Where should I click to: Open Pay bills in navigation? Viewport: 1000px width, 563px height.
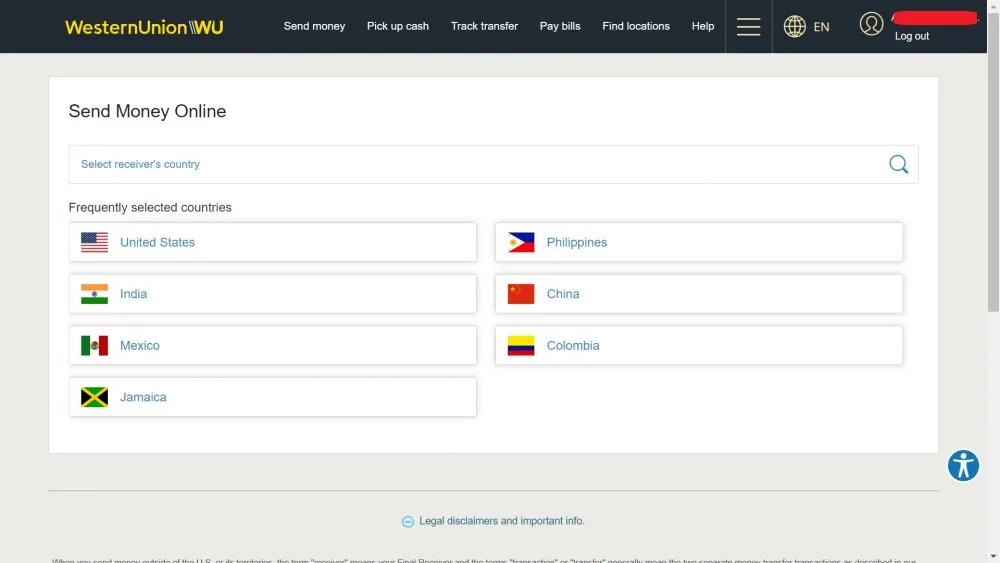pyautogui.click(x=560, y=26)
